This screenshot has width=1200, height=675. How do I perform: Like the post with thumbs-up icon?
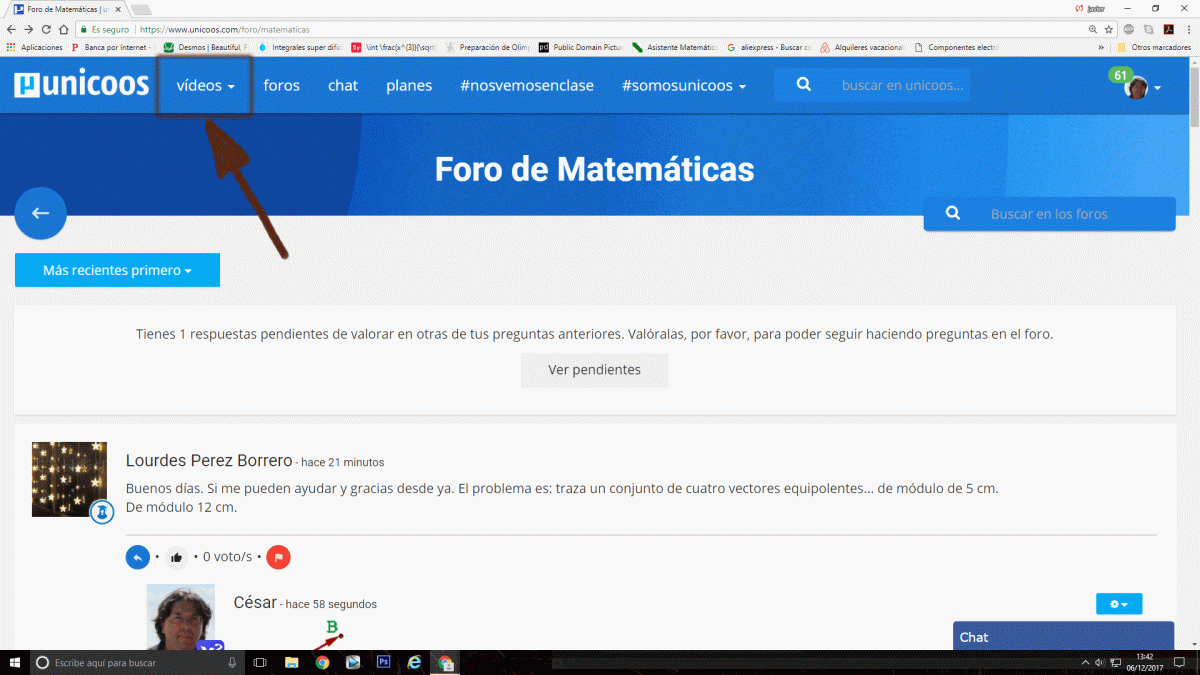[177, 557]
